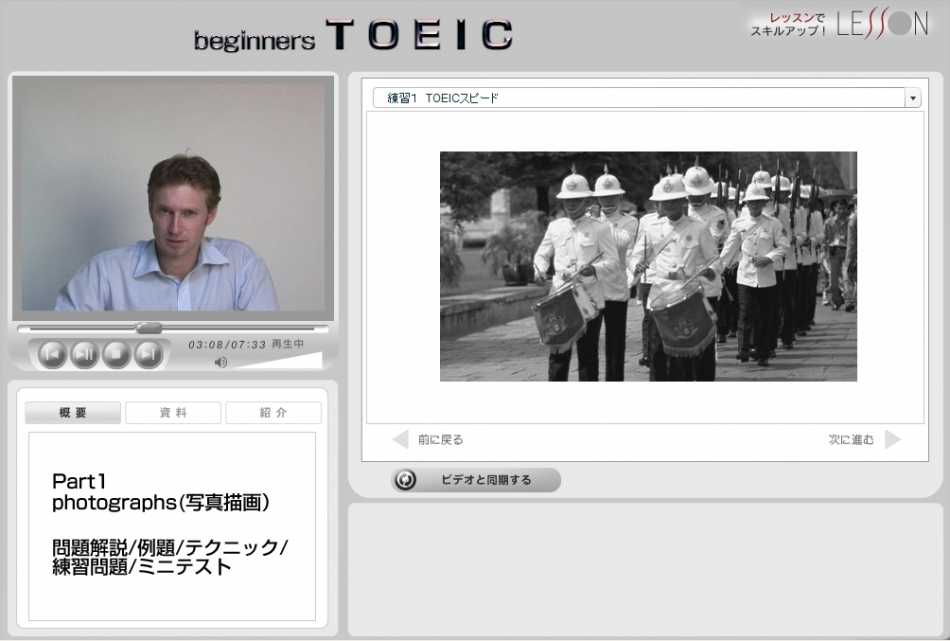Select the 概要 tab
This screenshot has width=950, height=641.
tap(73, 413)
